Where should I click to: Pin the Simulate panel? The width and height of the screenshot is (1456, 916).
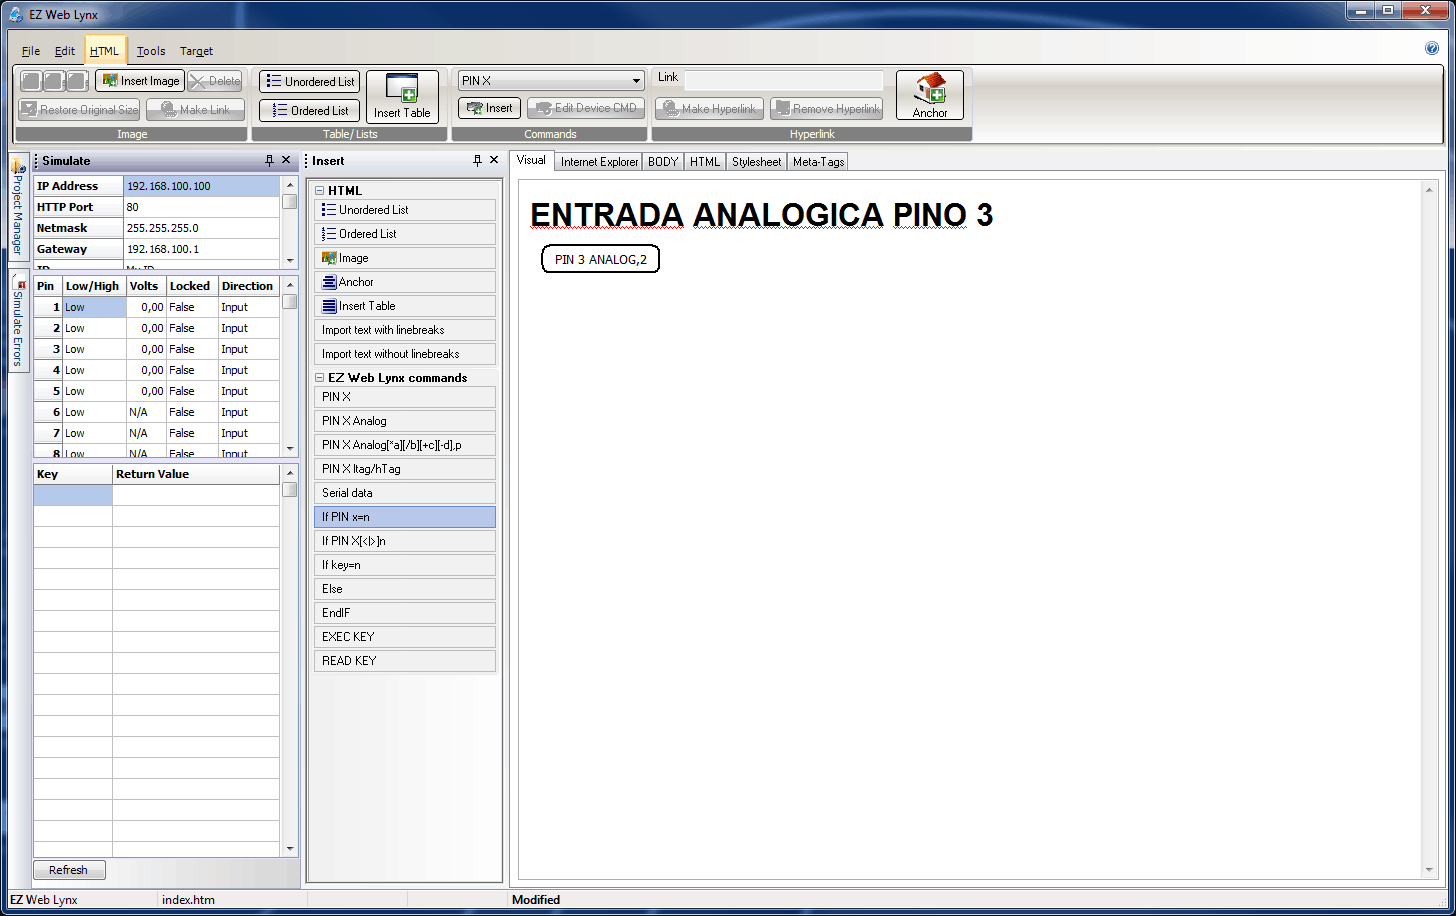(269, 160)
